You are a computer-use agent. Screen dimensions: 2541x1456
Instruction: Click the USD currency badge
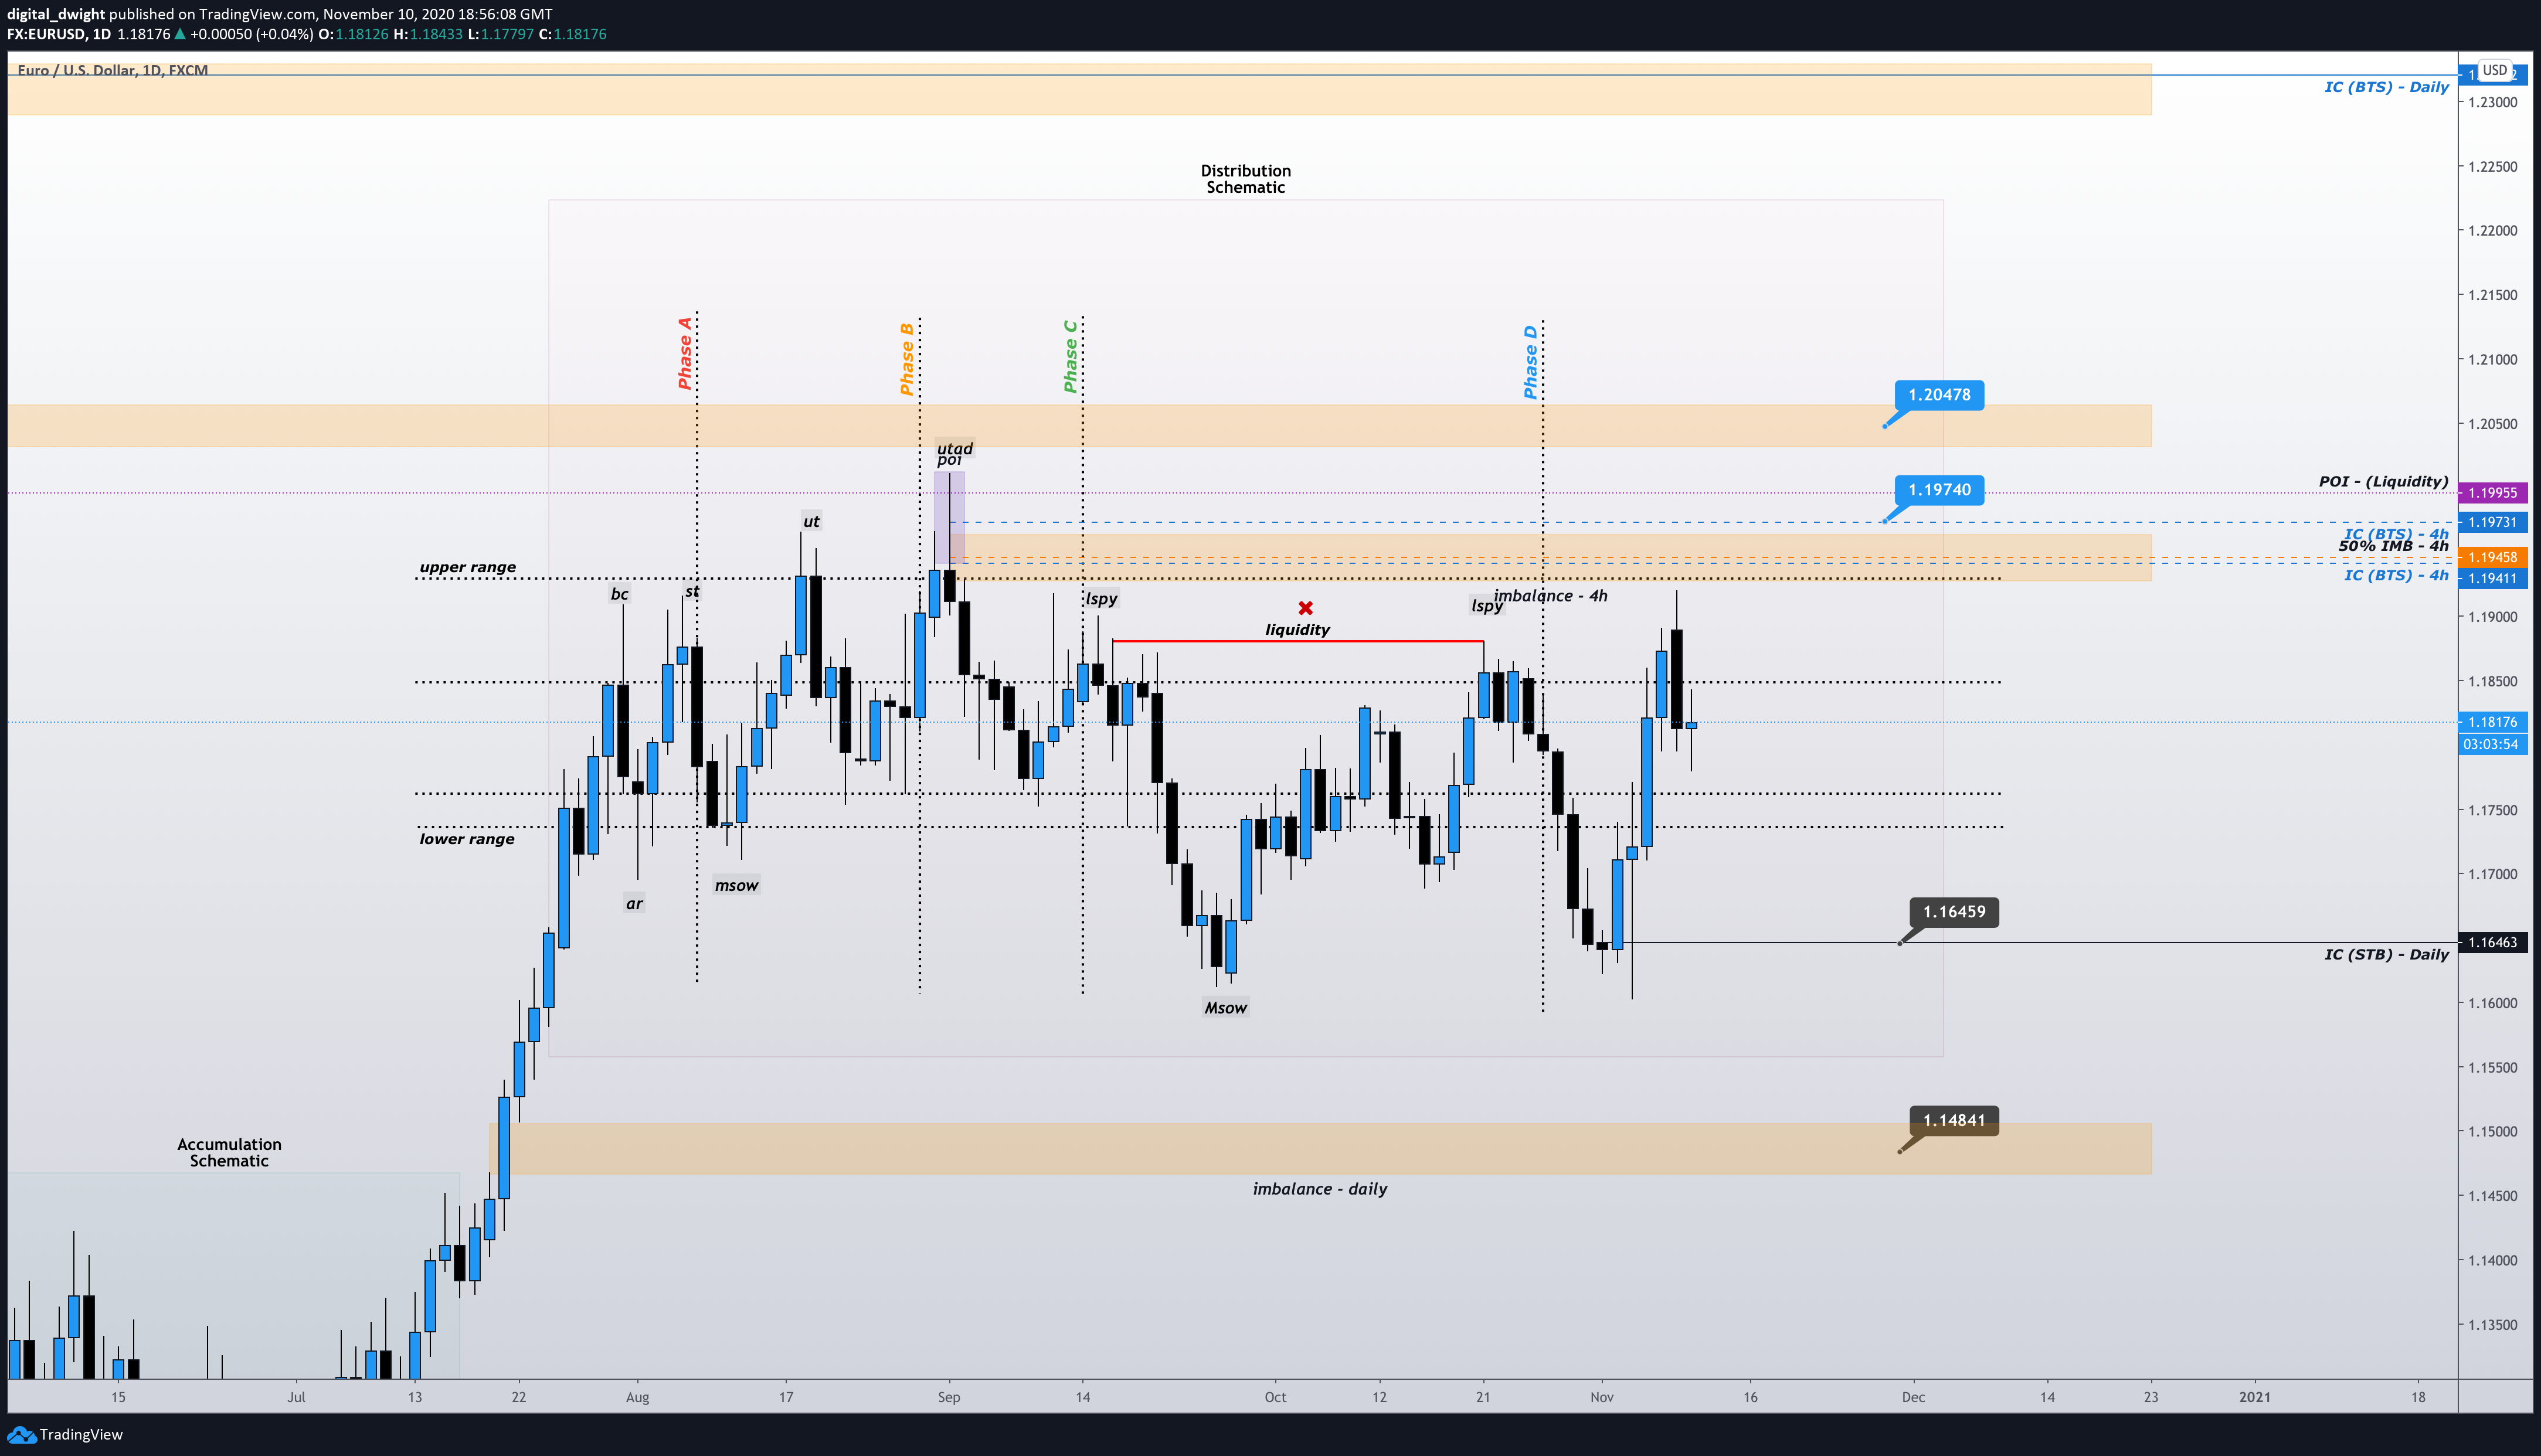[2495, 70]
